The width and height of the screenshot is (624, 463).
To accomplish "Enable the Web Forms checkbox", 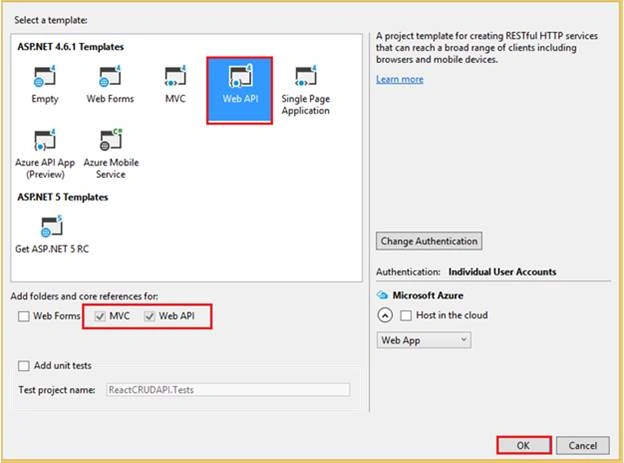I will click(24, 316).
